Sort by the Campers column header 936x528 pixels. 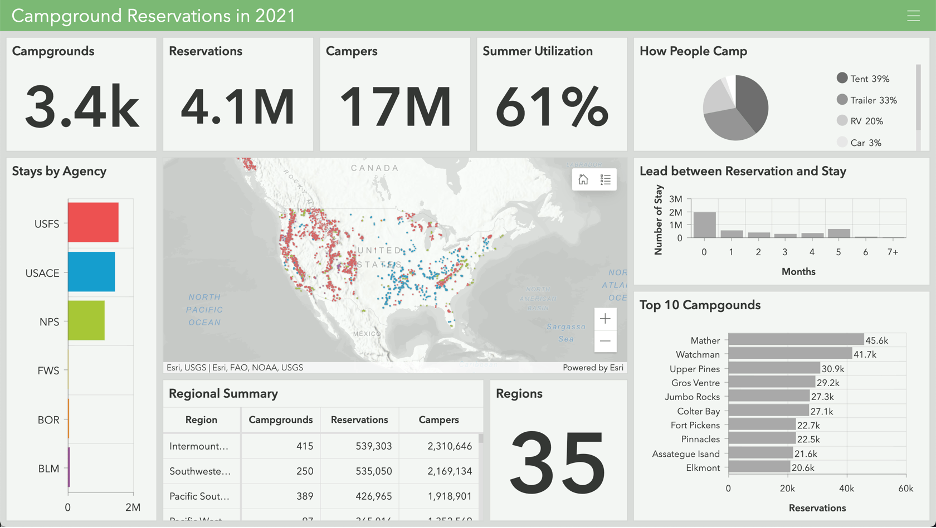coord(439,420)
